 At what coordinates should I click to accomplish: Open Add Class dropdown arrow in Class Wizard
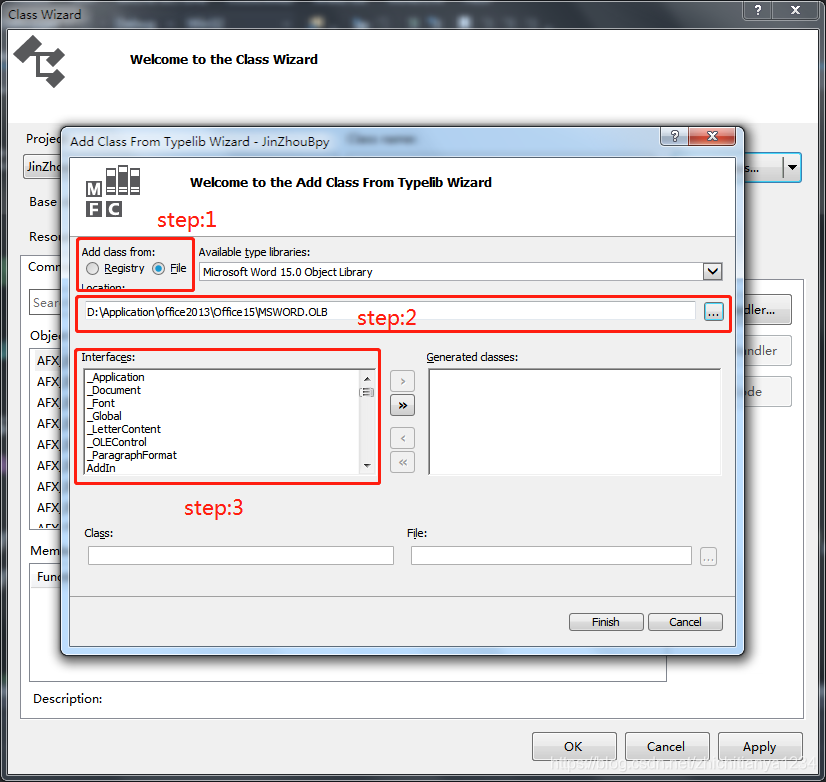click(x=792, y=168)
